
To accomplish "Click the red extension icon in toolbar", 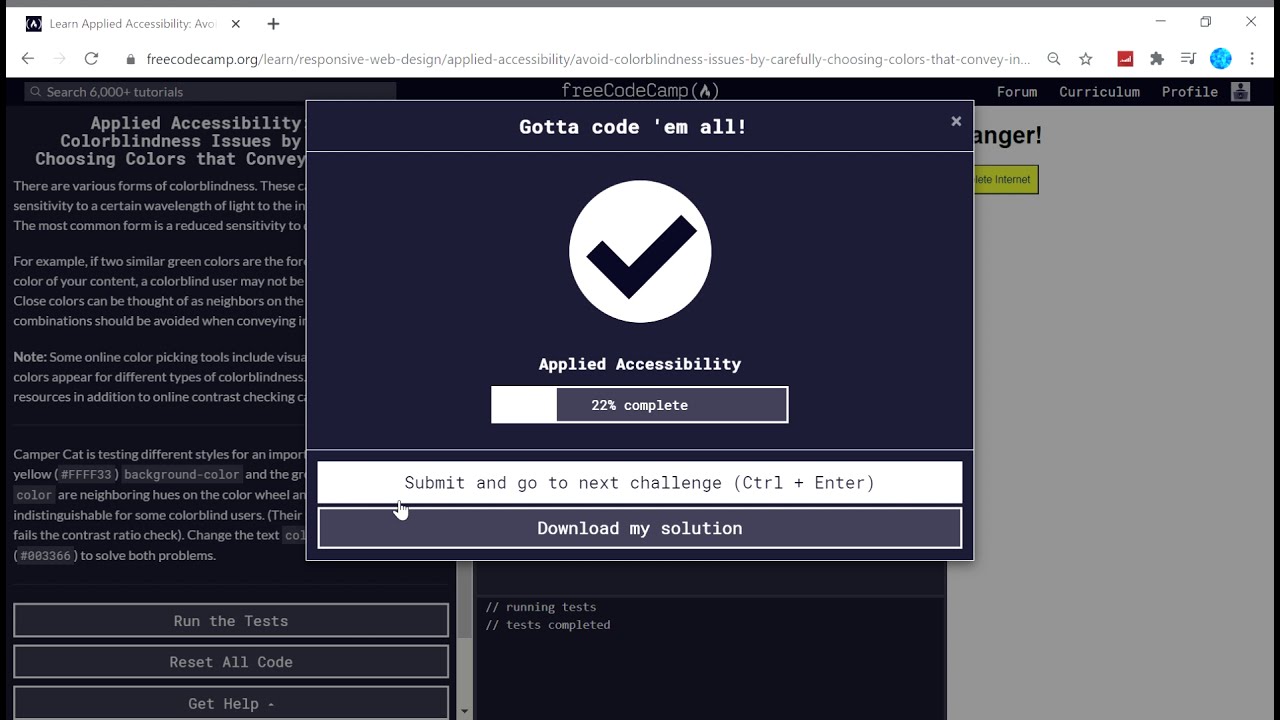I will 1125,59.
